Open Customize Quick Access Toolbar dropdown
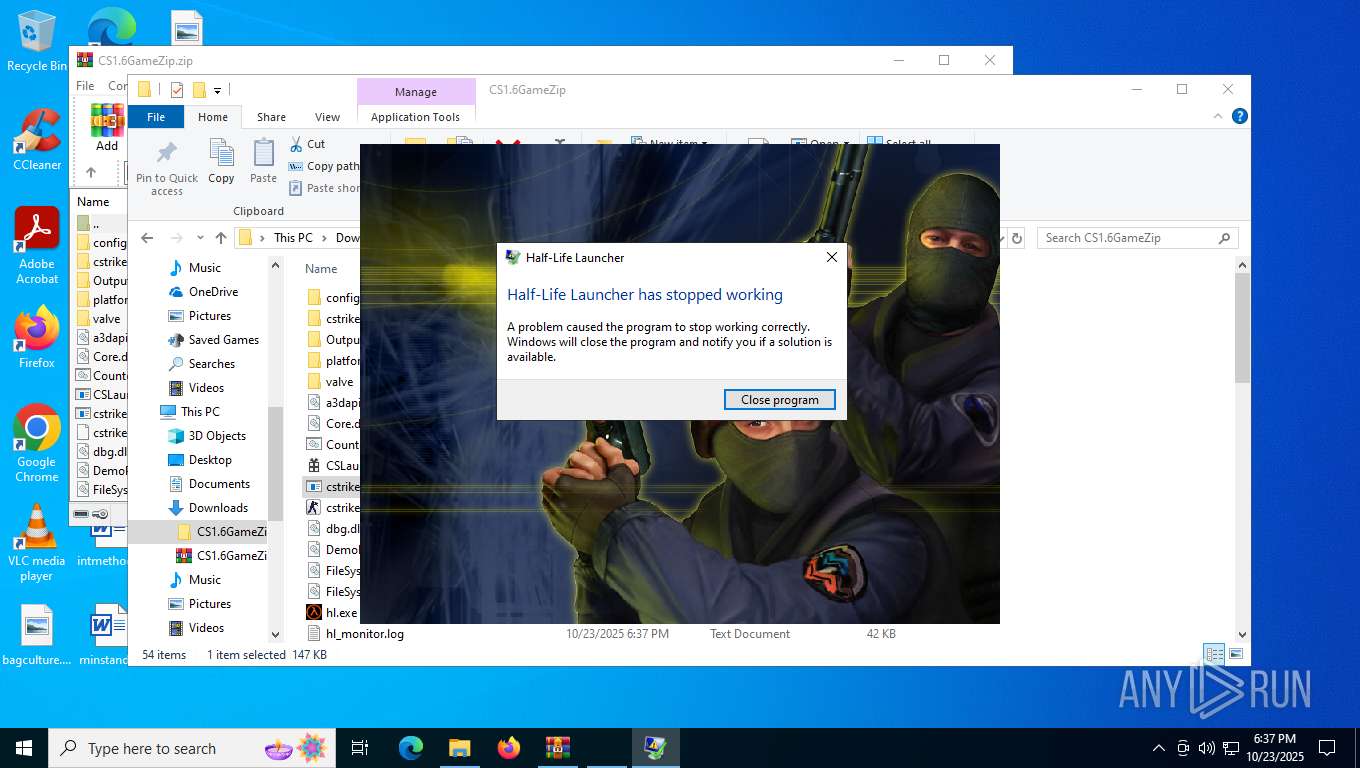This screenshot has width=1360, height=768. click(x=217, y=90)
